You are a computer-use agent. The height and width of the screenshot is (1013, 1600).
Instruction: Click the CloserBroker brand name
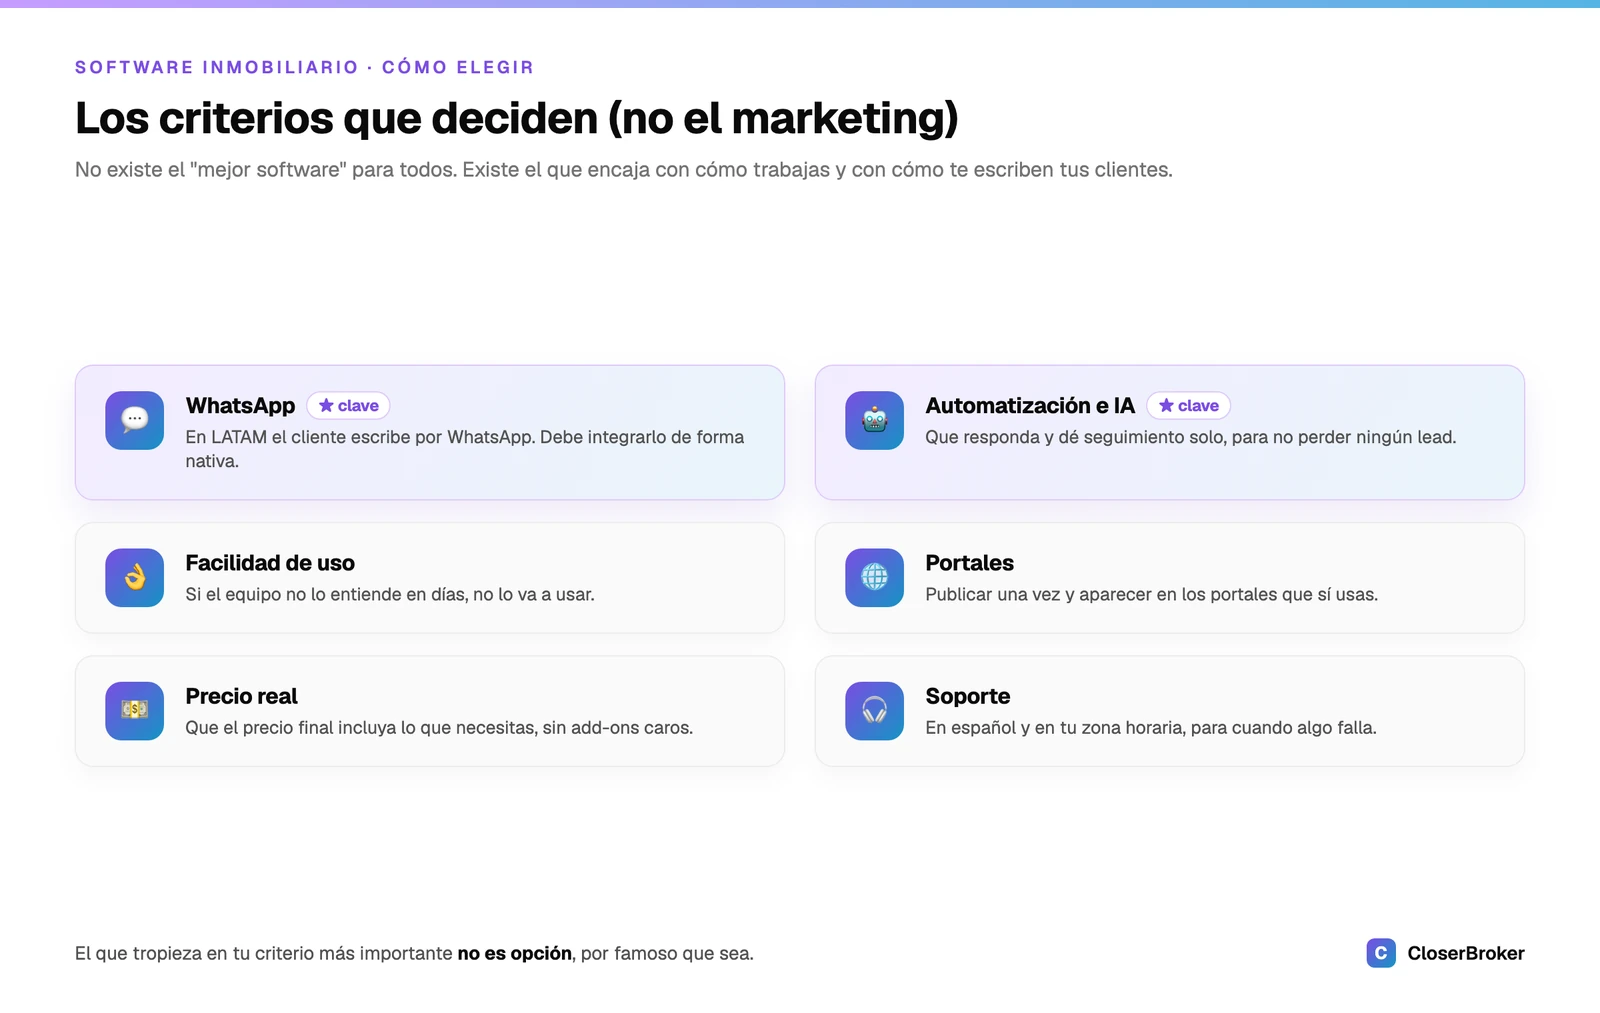pyautogui.click(x=1466, y=953)
